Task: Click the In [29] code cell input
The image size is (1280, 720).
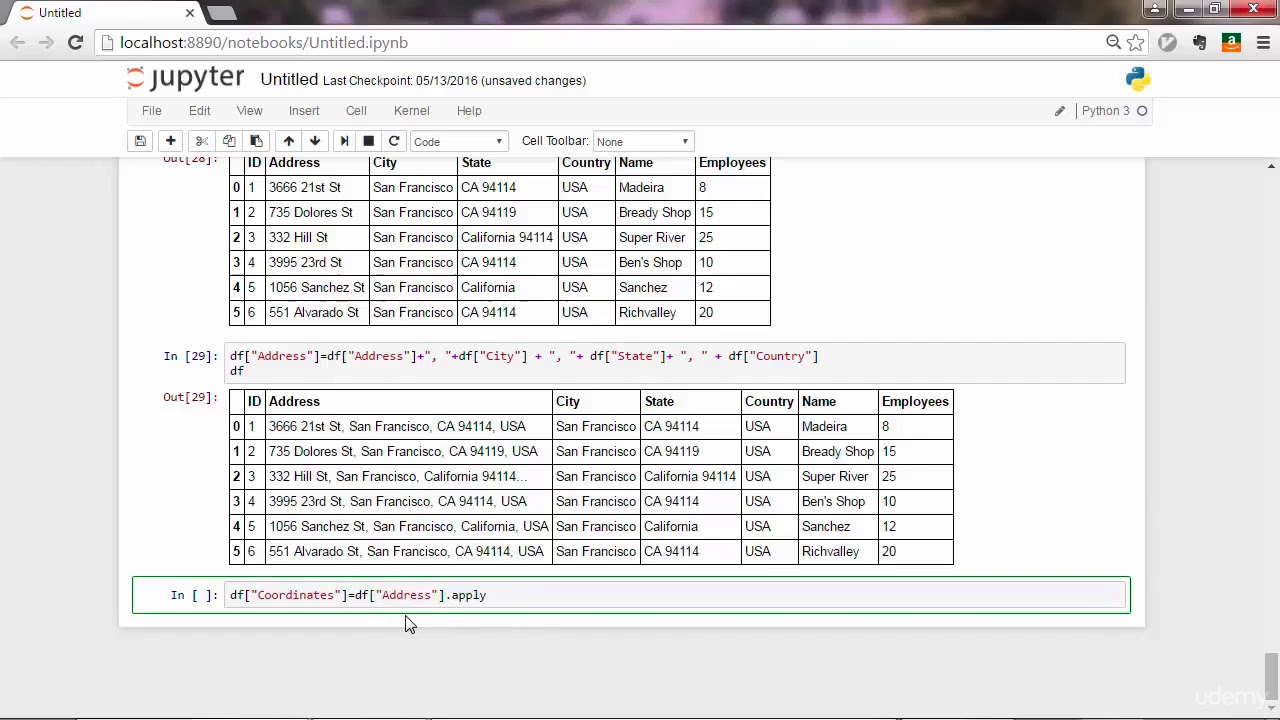Action: point(675,363)
